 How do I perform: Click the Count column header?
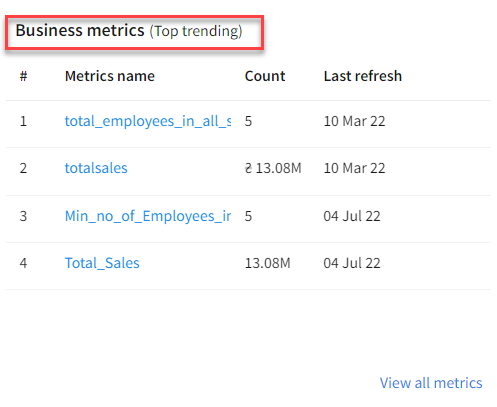click(265, 76)
